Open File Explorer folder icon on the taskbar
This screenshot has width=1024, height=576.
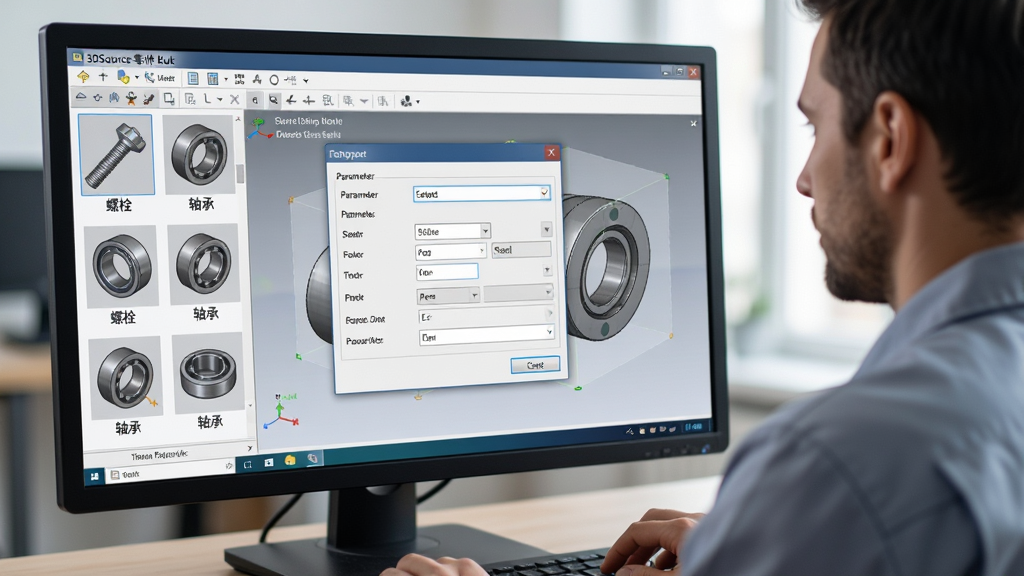(290, 460)
